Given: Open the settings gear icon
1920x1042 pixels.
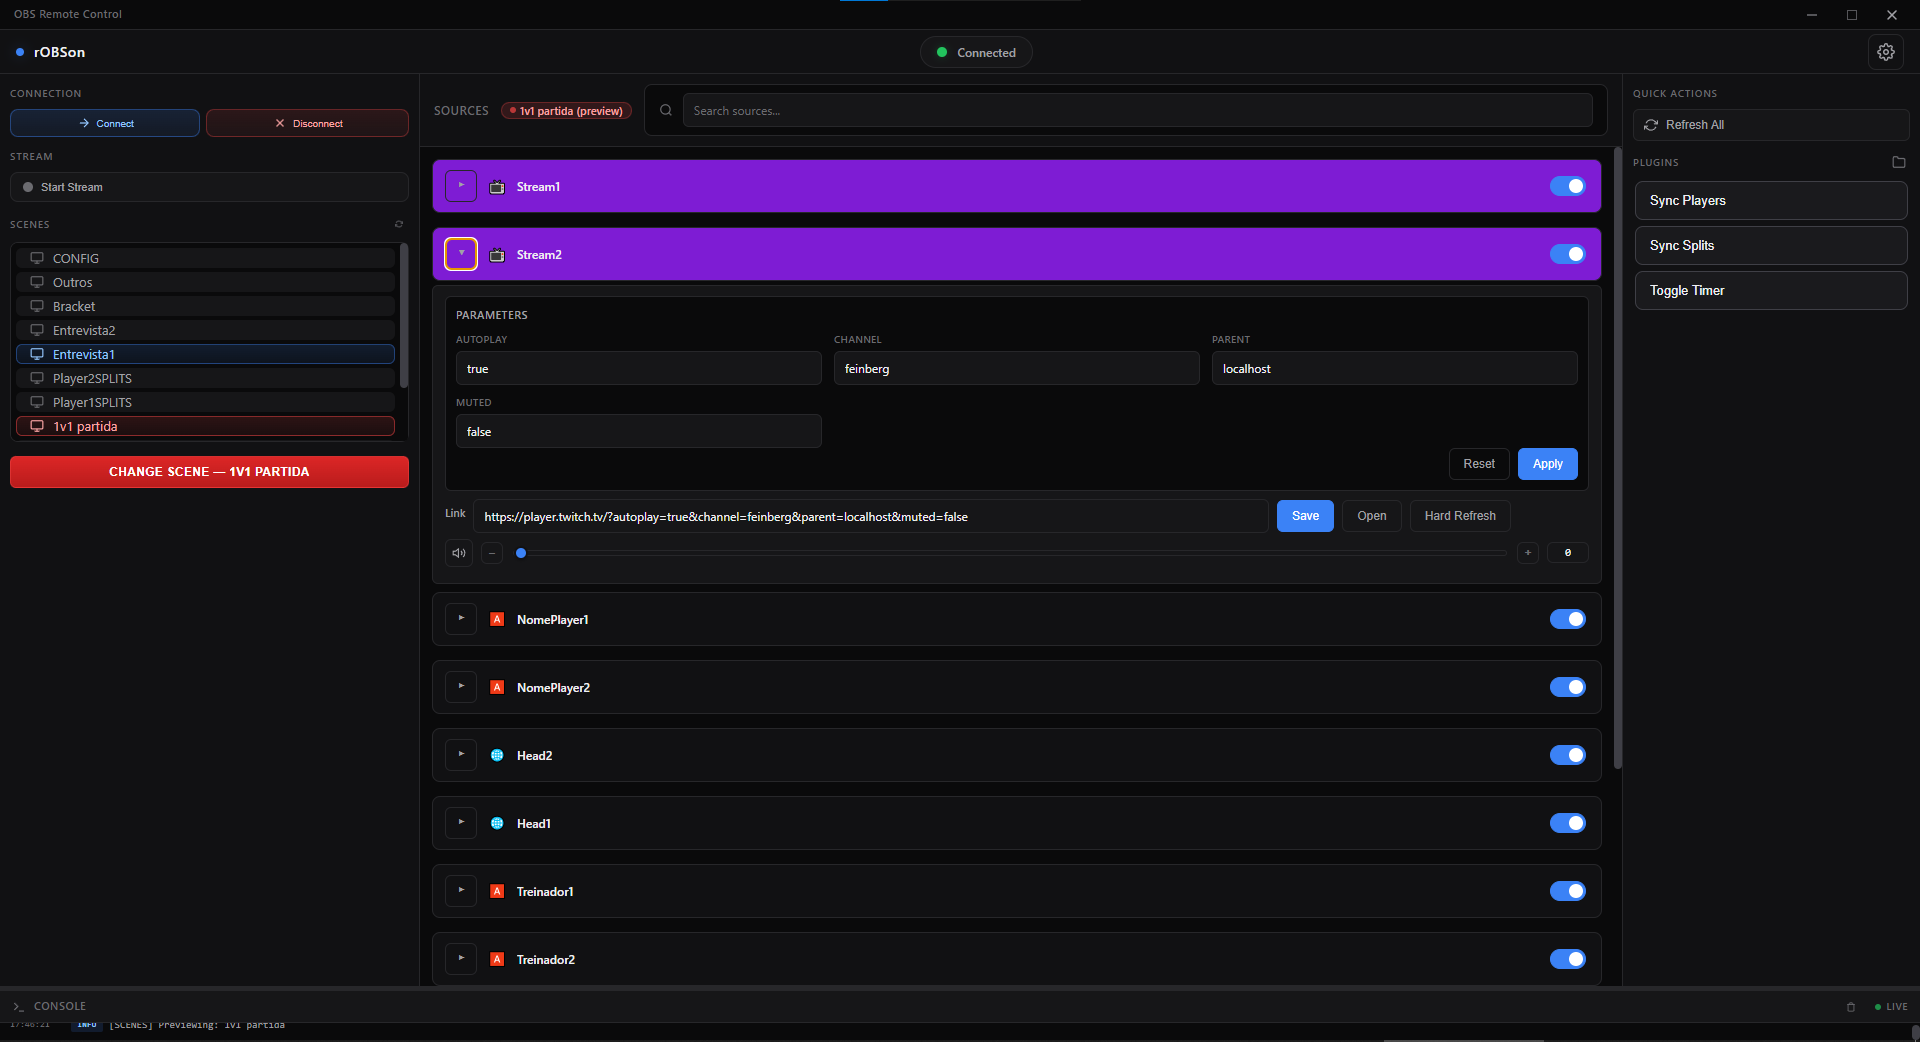Looking at the screenshot, I should coord(1885,52).
